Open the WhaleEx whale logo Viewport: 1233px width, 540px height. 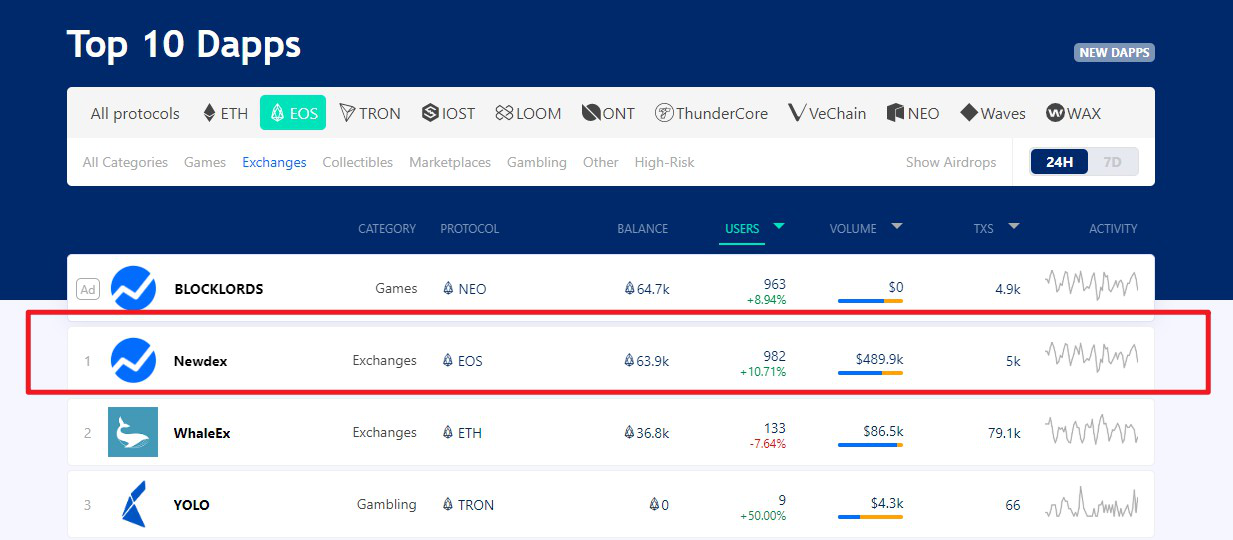(133, 433)
